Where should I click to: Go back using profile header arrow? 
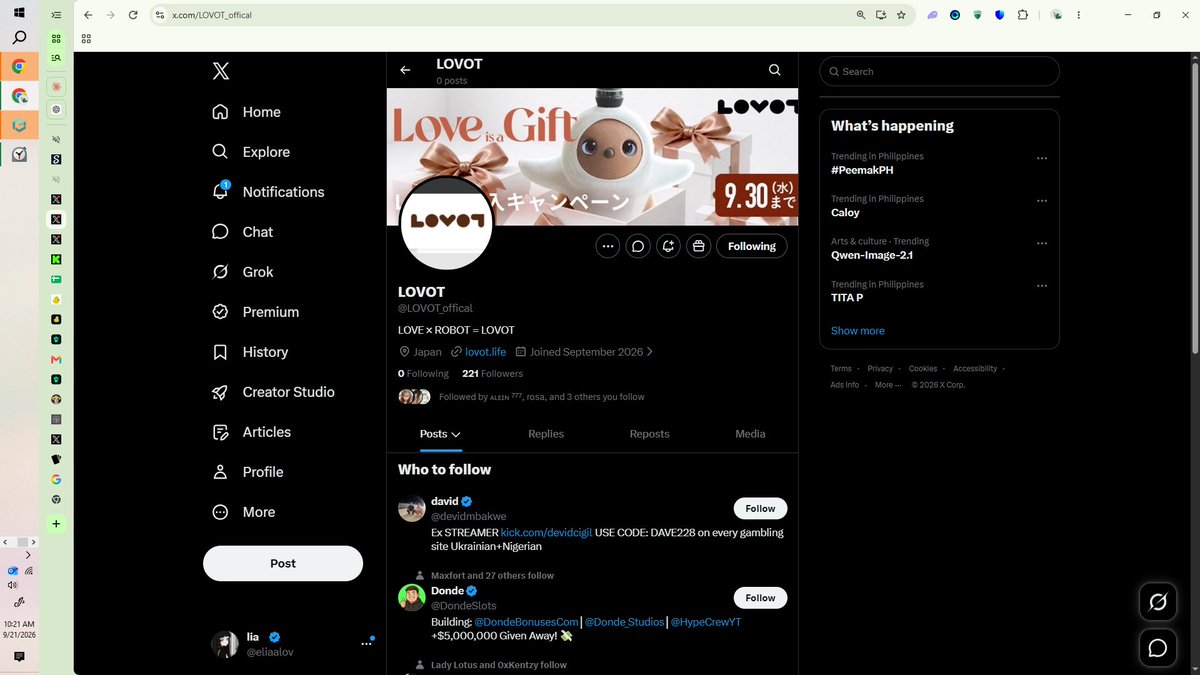[x=405, y=70]
